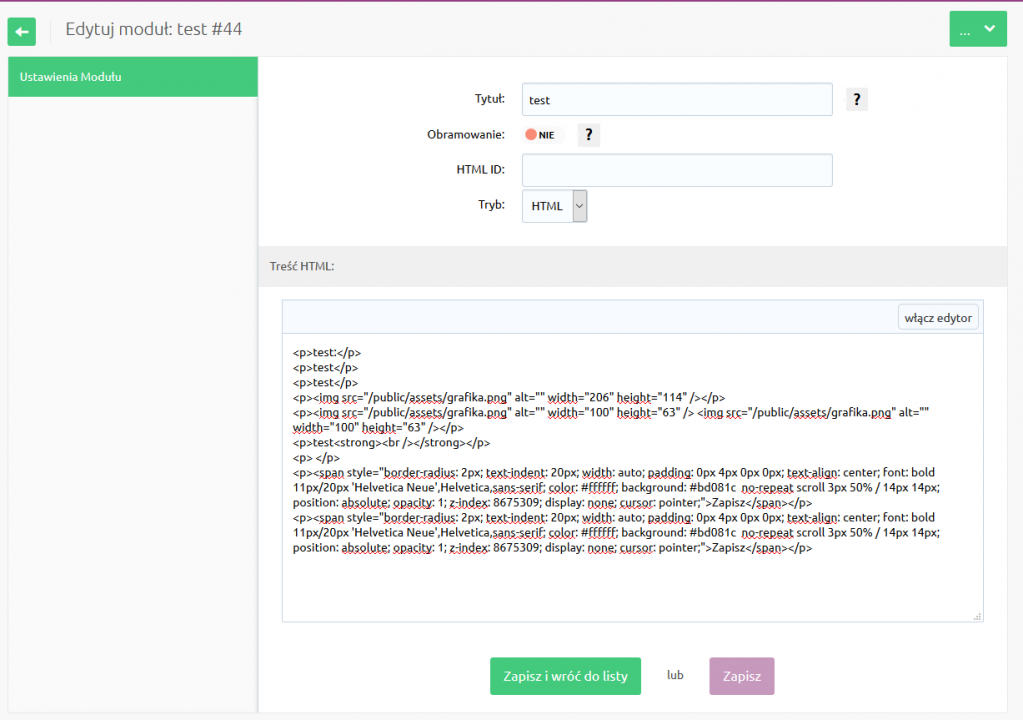Click the Obramowanie label
The width and height of the screenshot is (1023, 720).
[466, 134]
